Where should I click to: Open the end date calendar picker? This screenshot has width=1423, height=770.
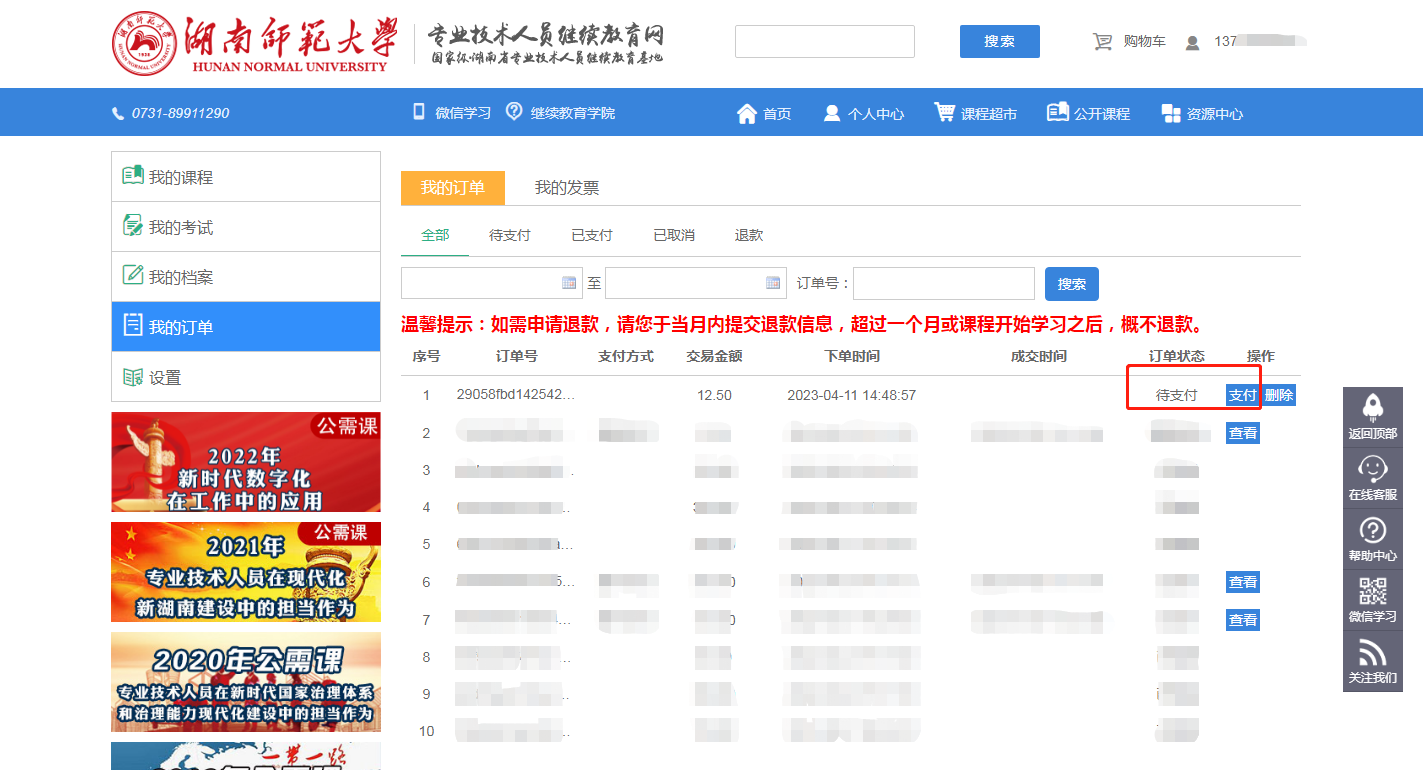(773, 283)
